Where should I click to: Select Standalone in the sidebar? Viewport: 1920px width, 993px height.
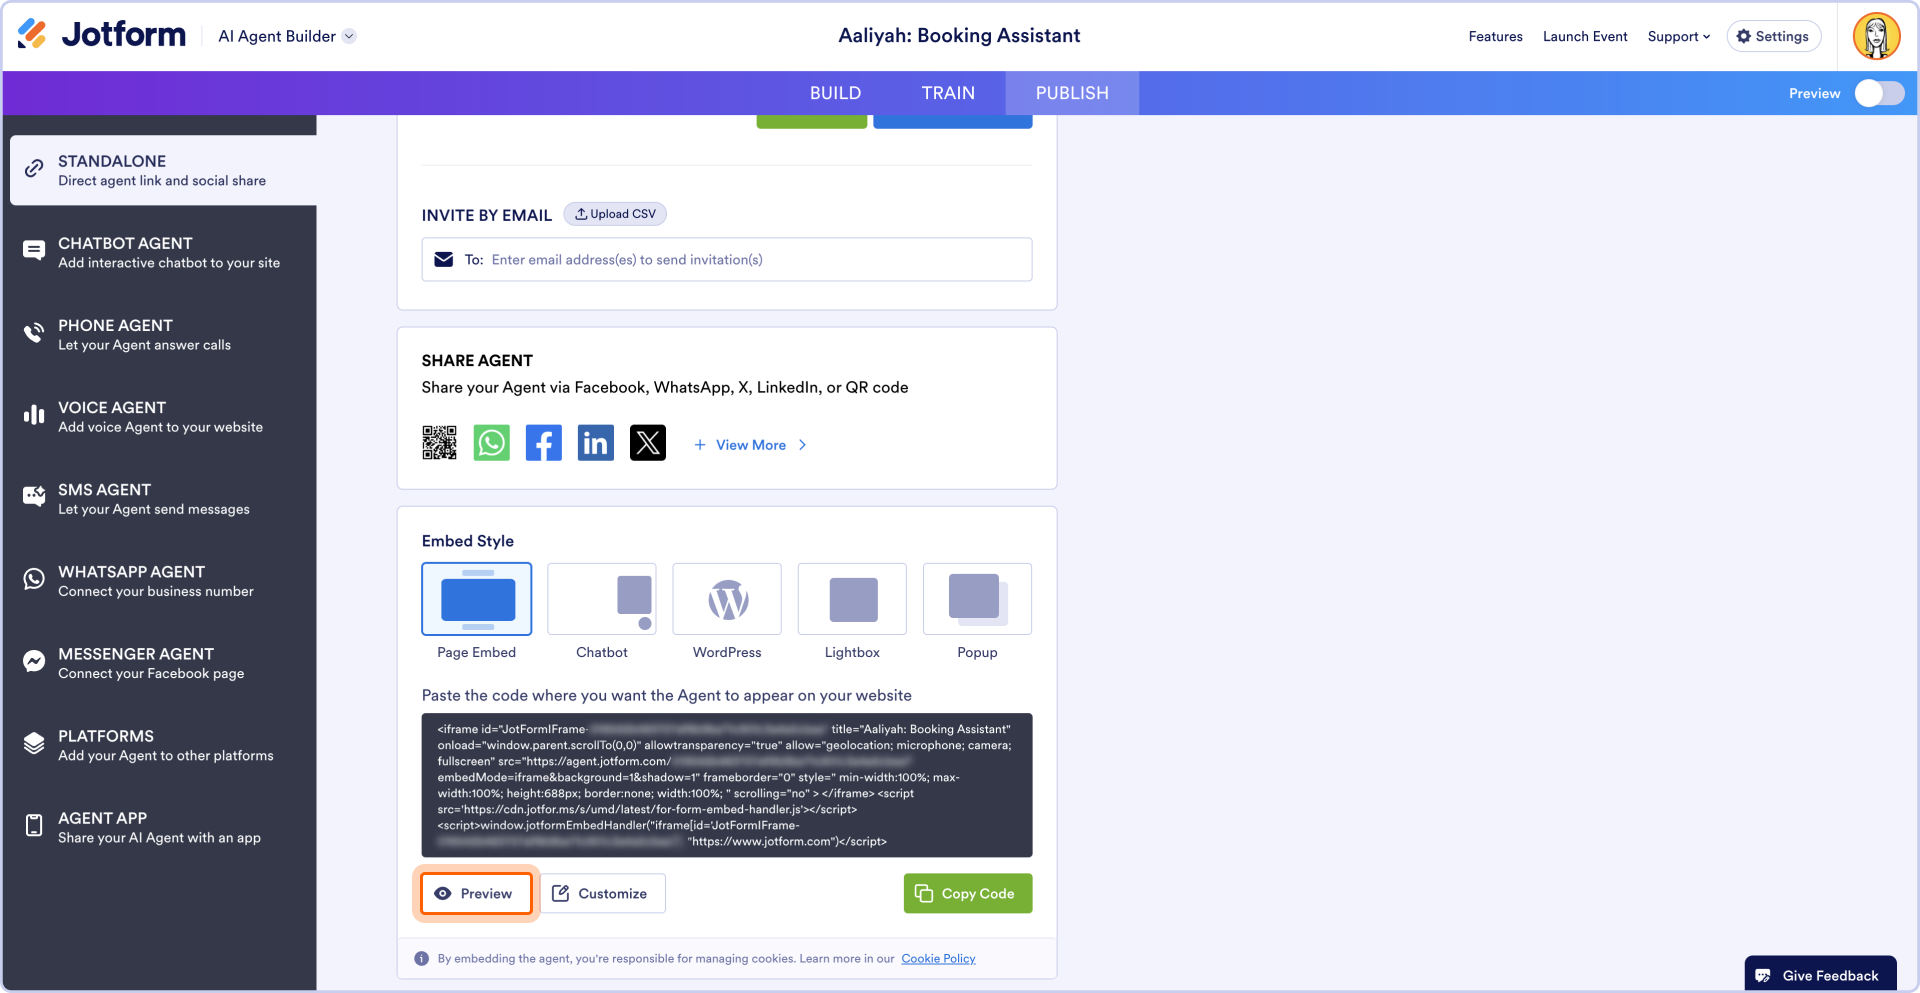163,170
